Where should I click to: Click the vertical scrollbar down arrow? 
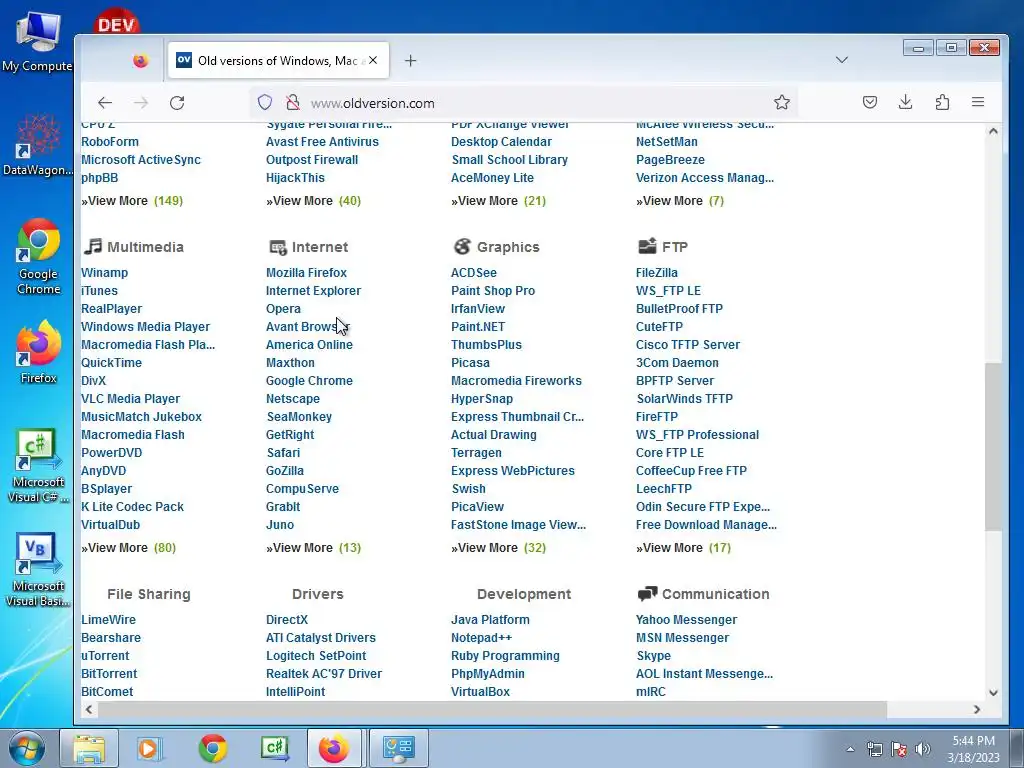click(x=993, y=693)
